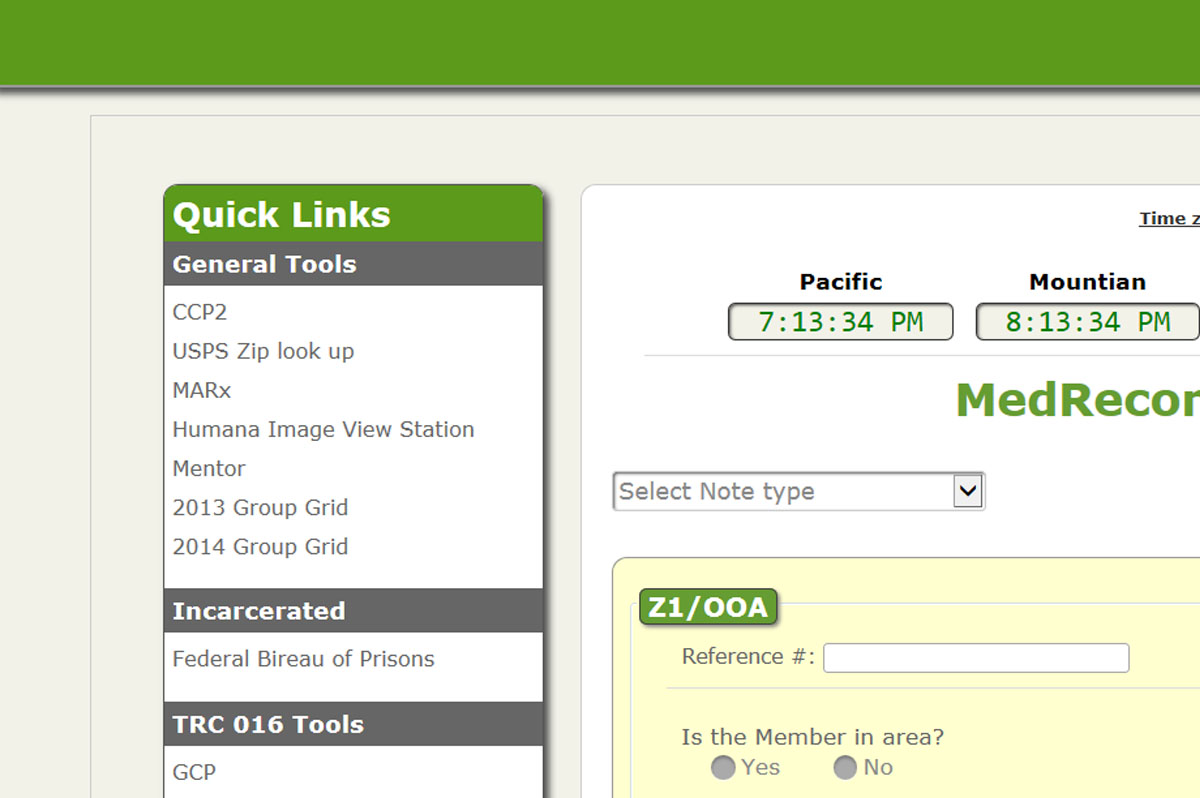
Task: Open the 2013 Group Grid
Action: (x=260, y=507)
